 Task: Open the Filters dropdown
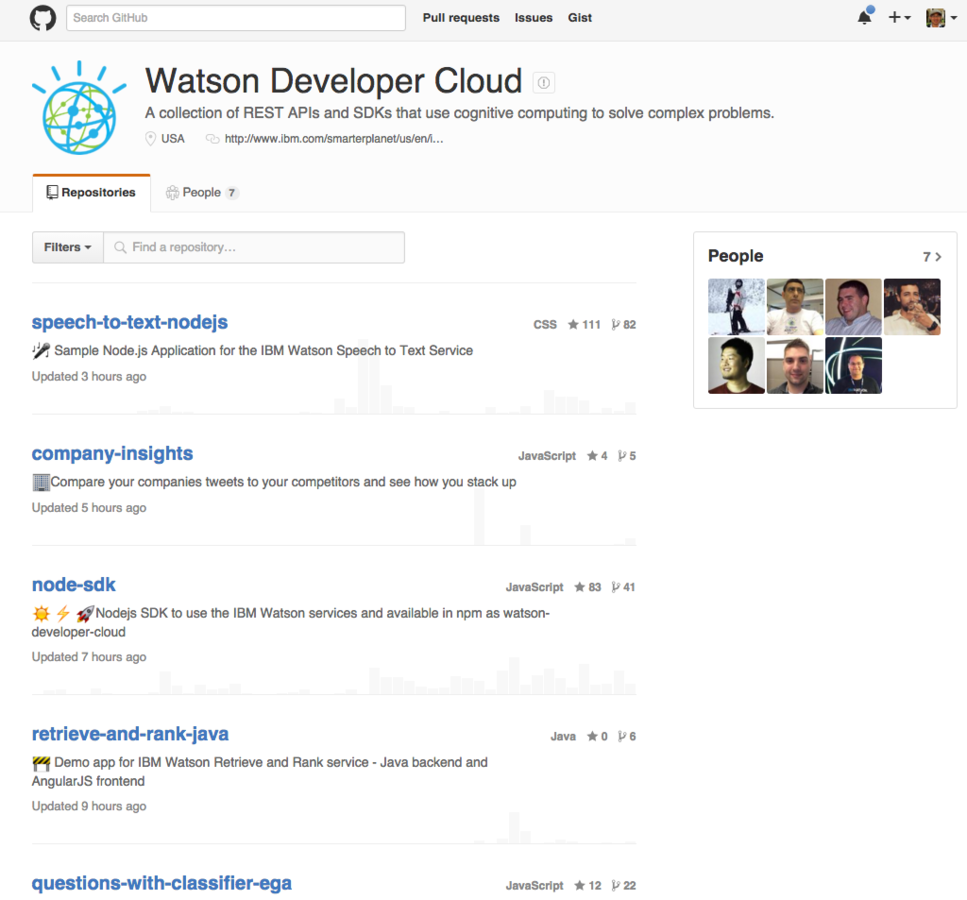pyautogui.click(x=68, y=247)
